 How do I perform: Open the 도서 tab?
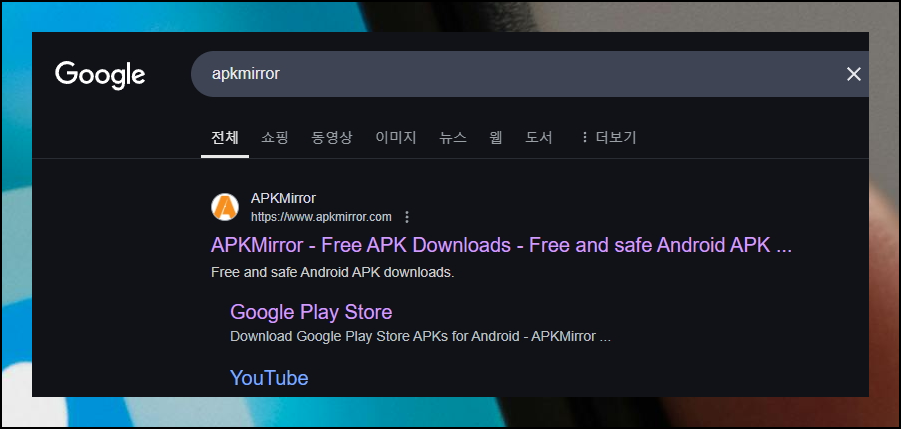(x=539, y=138)
